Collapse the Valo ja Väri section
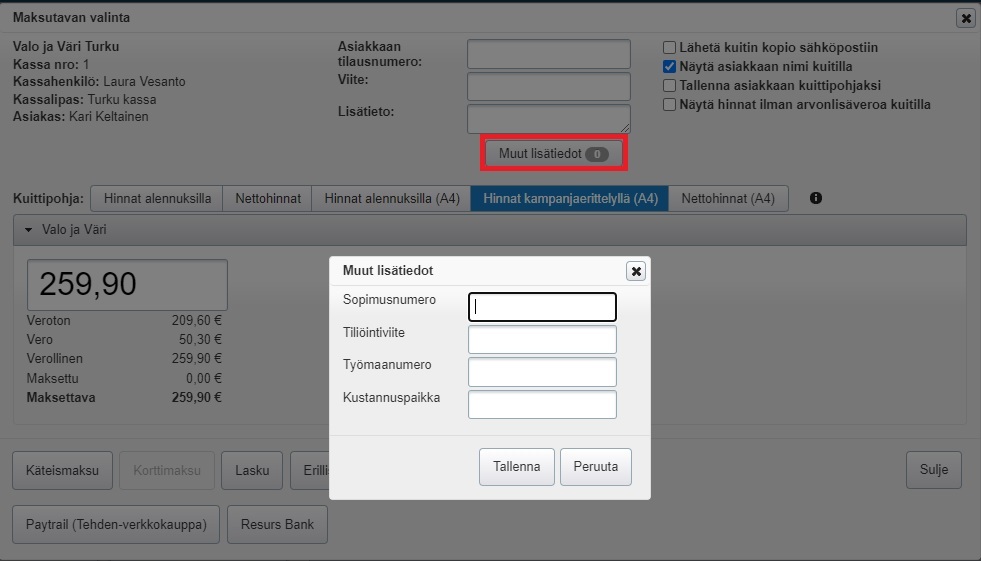 (x=29, y=230)
